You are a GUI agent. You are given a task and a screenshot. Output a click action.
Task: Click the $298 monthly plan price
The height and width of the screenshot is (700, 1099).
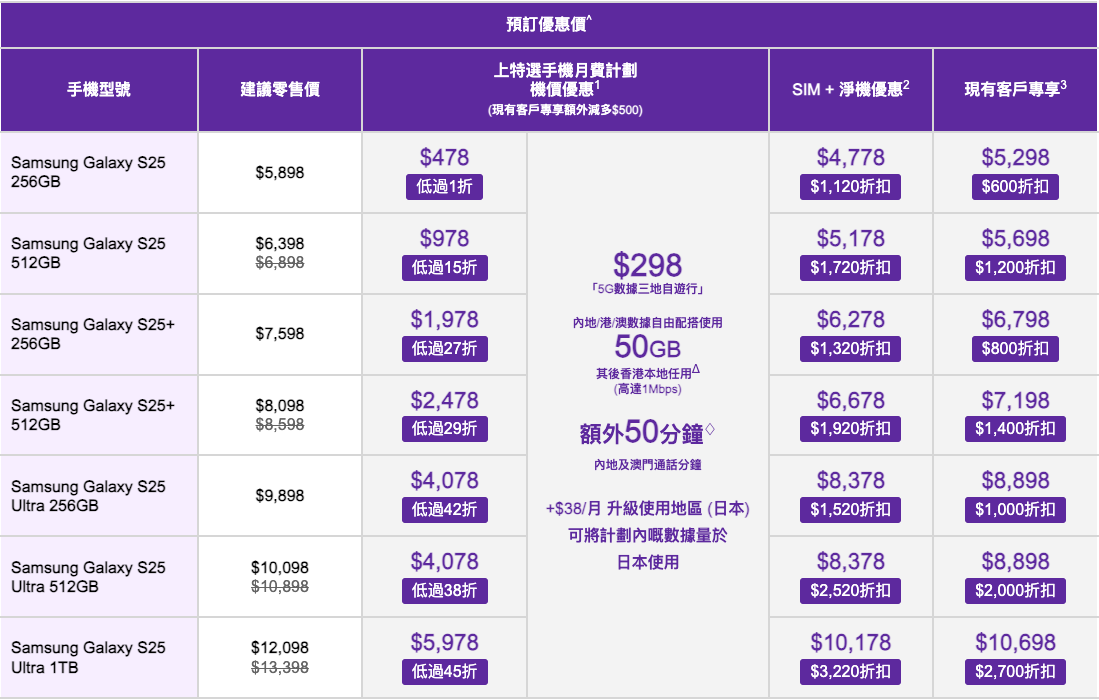(x=648, y=266)
